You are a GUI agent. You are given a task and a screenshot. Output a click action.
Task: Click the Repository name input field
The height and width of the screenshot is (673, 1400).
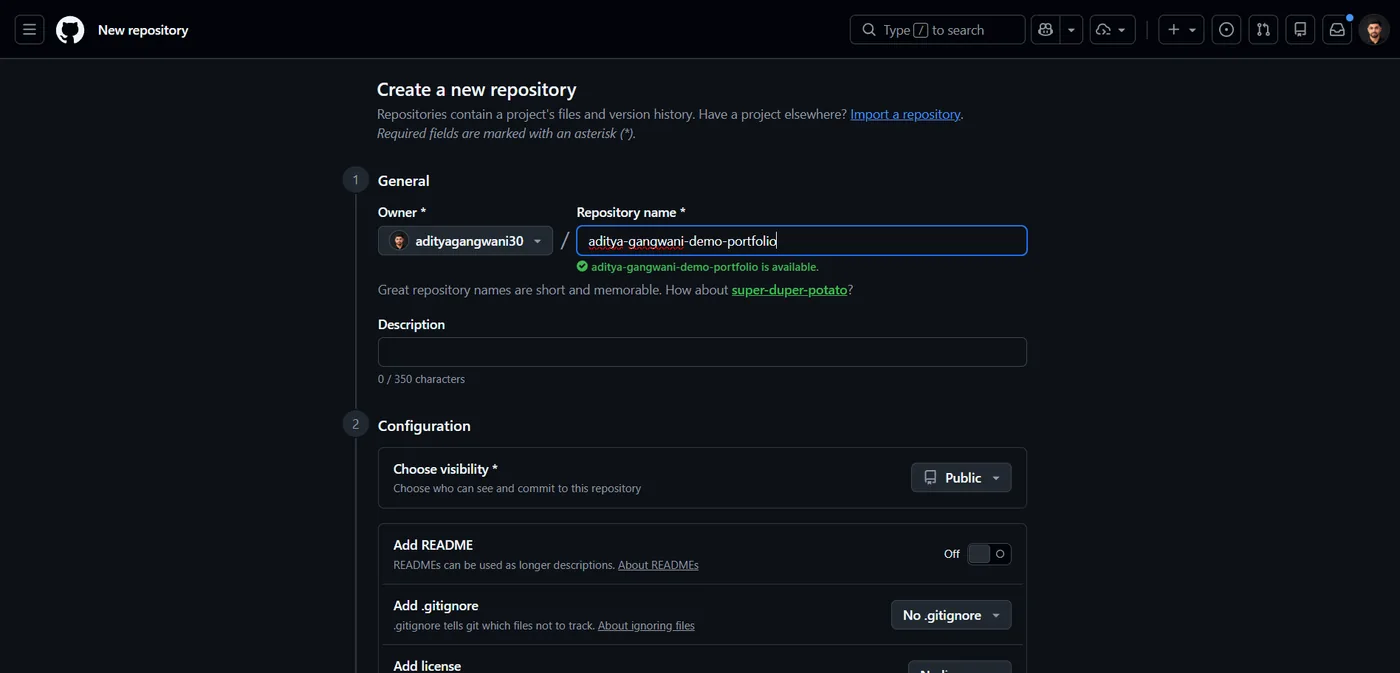(801, 241)
